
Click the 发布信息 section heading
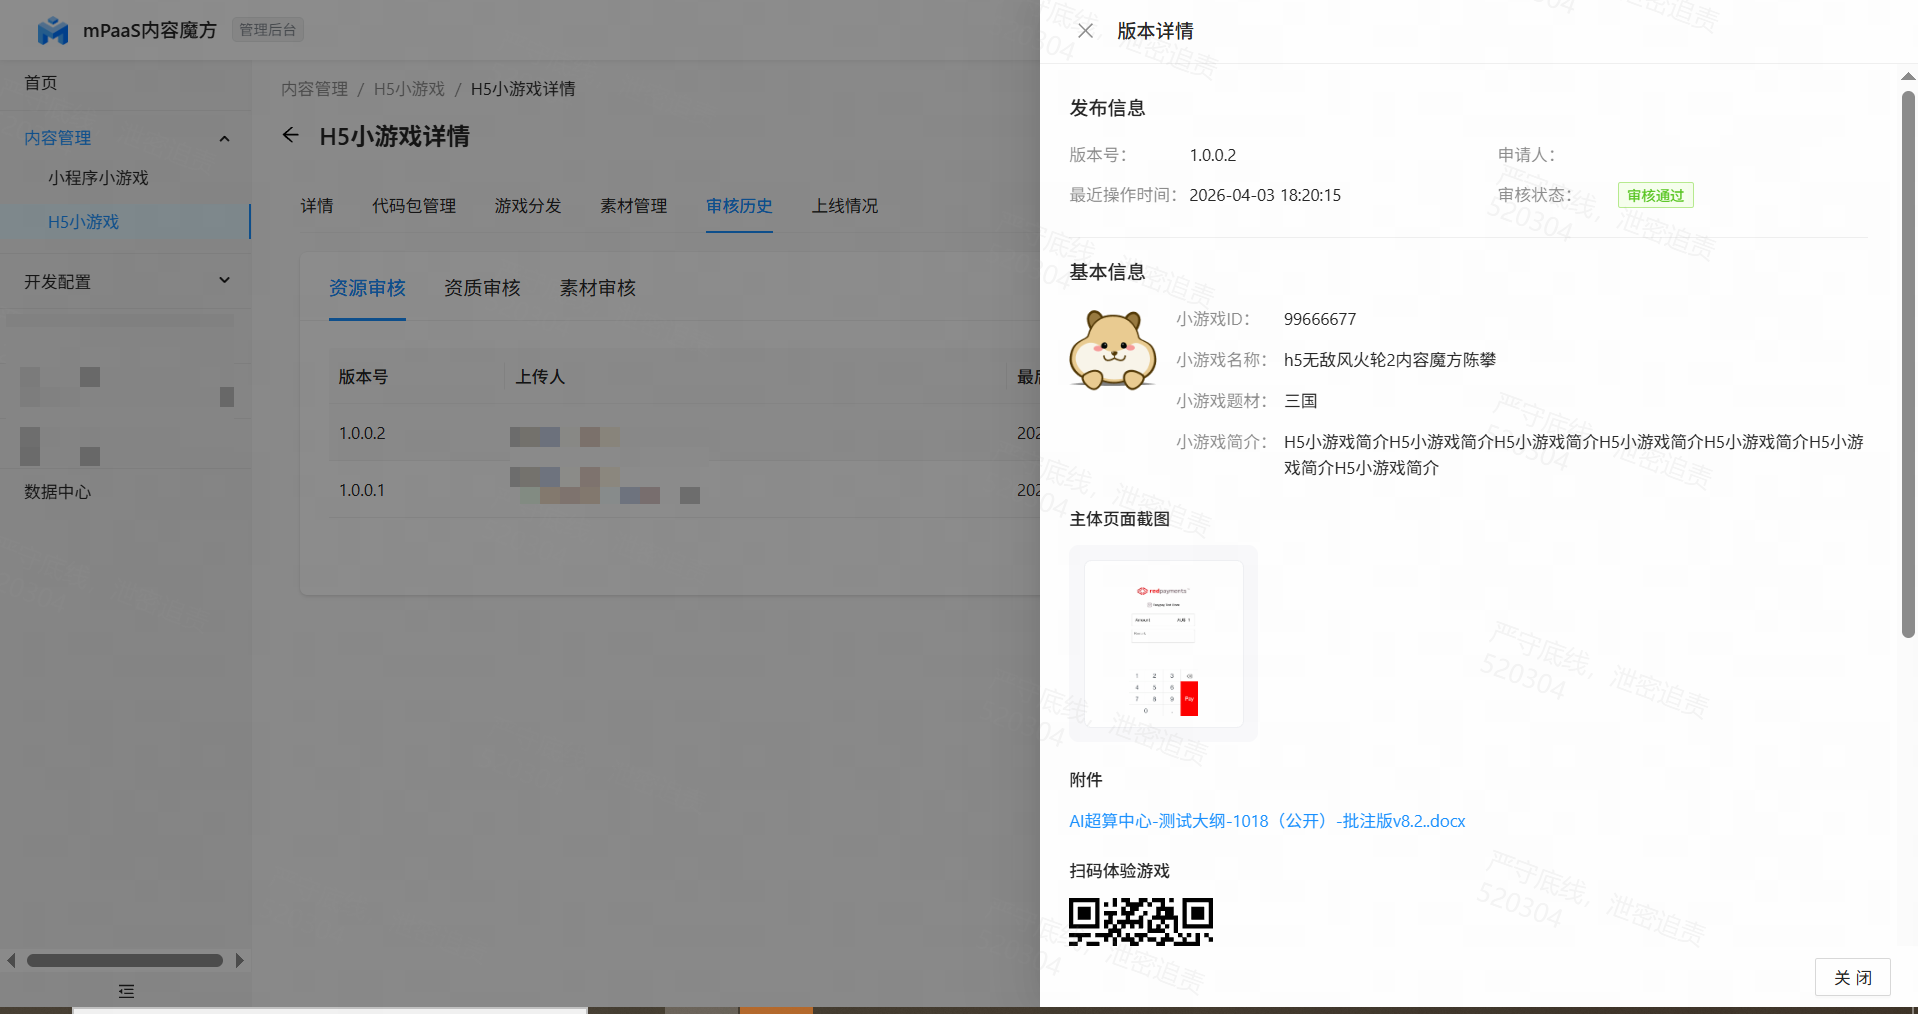(1107, 108)
